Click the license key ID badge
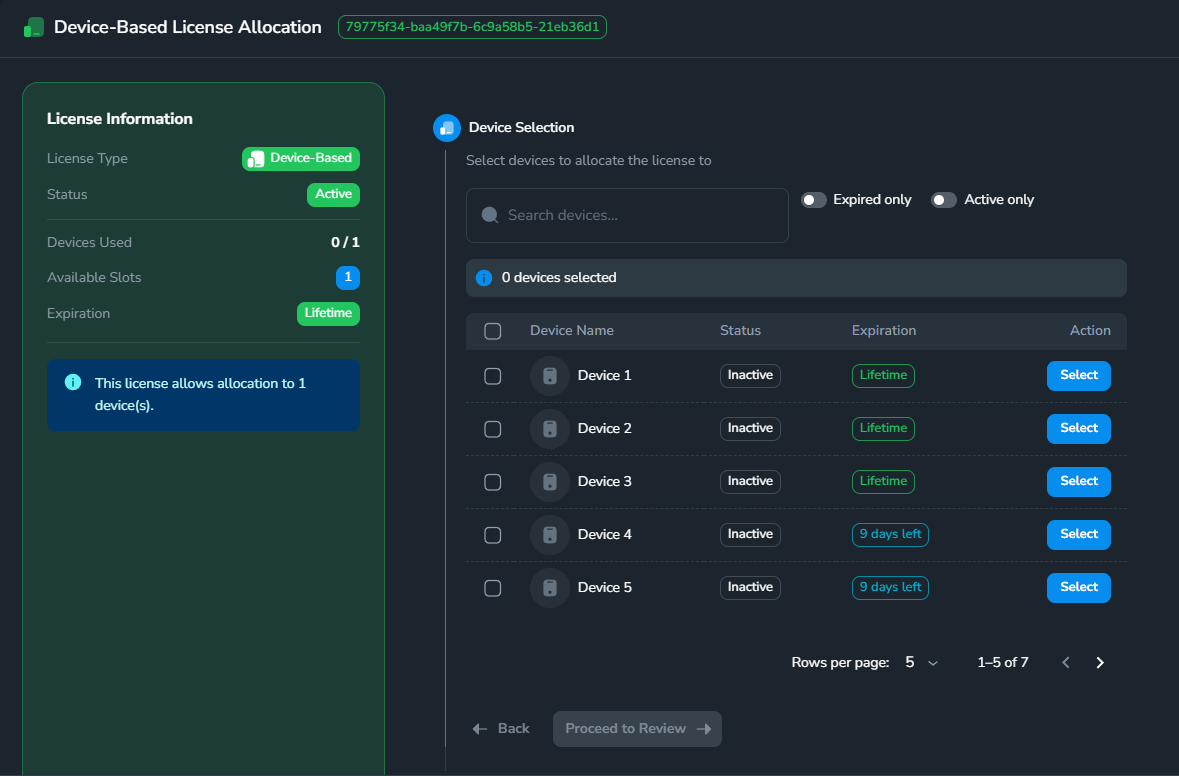Image resolution: width=1179 pixels, height=776 pixels. pyautogui.click(x=472, y=27)
